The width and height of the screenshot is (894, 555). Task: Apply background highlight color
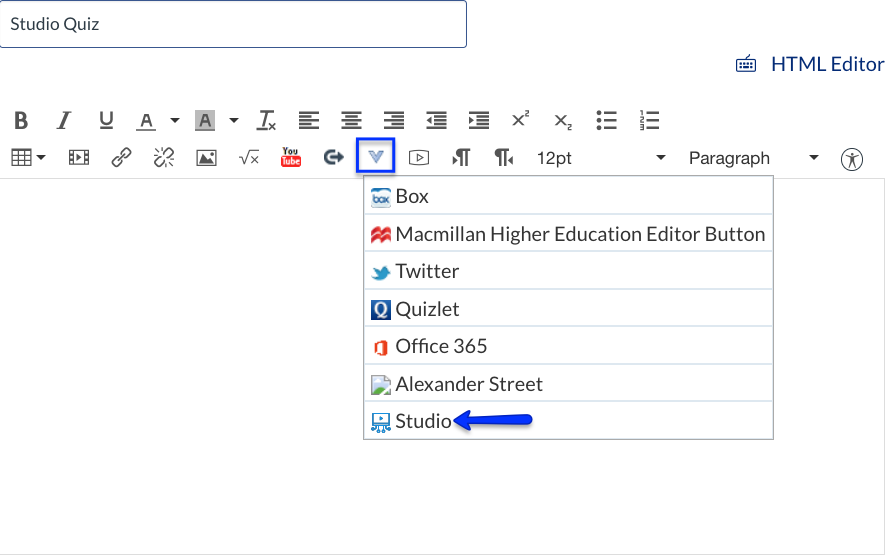tap(205, 120)
